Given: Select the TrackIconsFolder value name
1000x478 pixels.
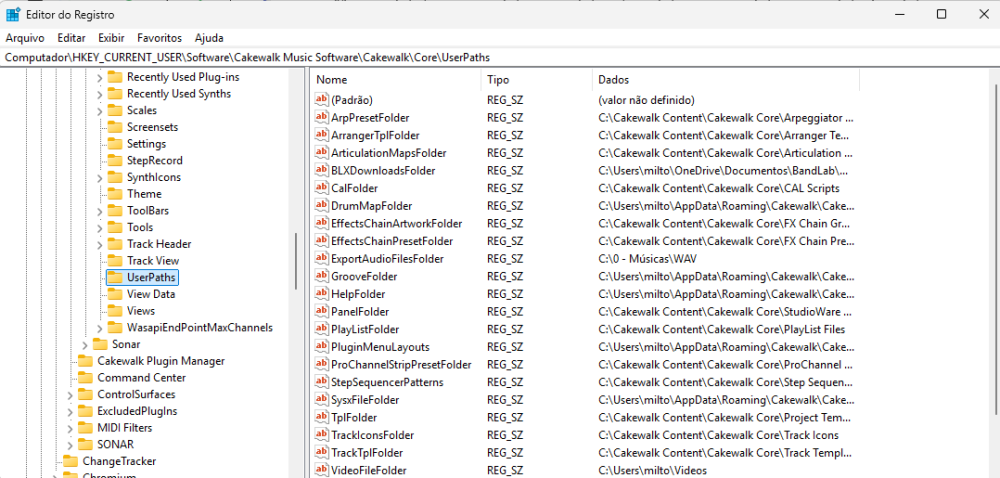Looking at the screenshot, I should point(372,435).
